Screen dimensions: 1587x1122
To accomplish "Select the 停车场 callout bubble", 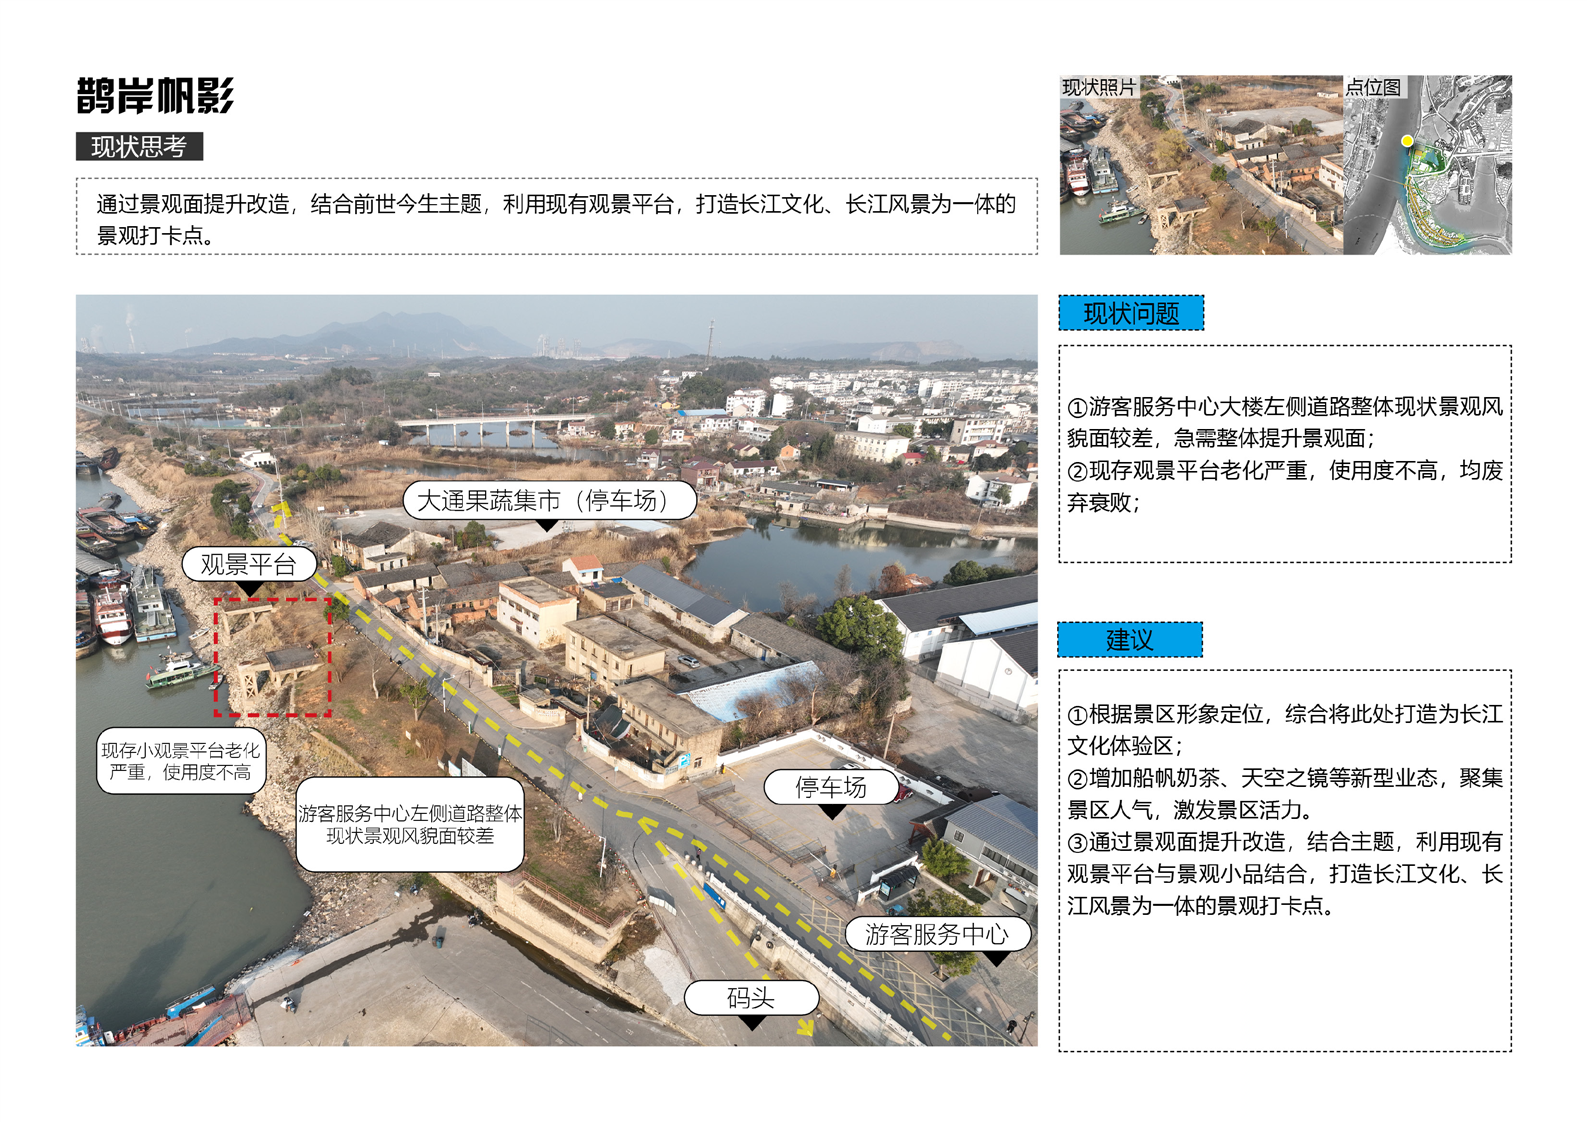I will [x=831, y=787].
